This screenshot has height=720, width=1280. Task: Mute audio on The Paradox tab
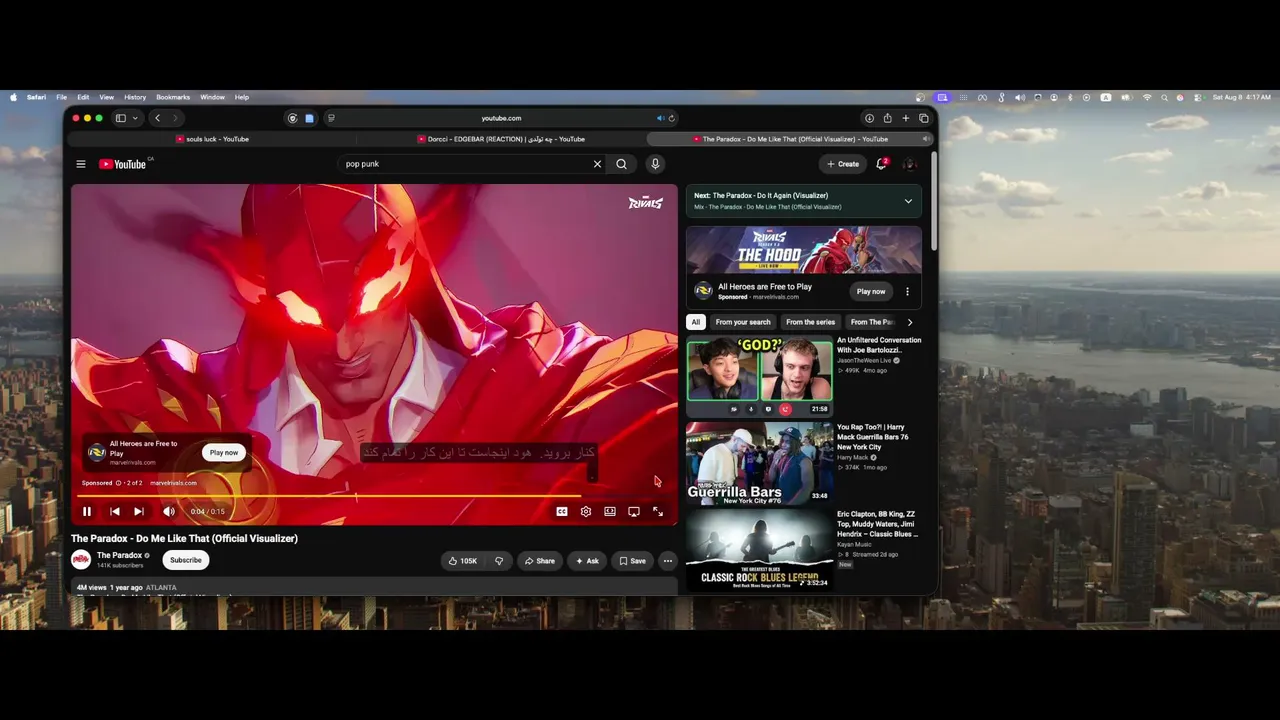925,139
